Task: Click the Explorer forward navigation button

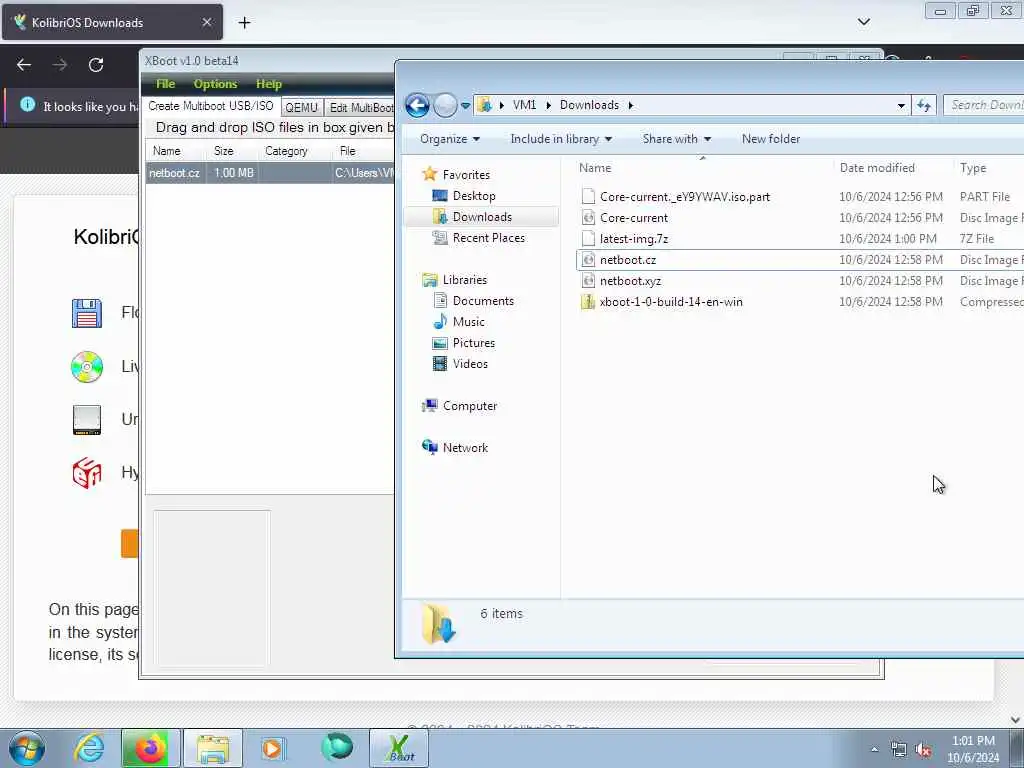Action: 445,105
